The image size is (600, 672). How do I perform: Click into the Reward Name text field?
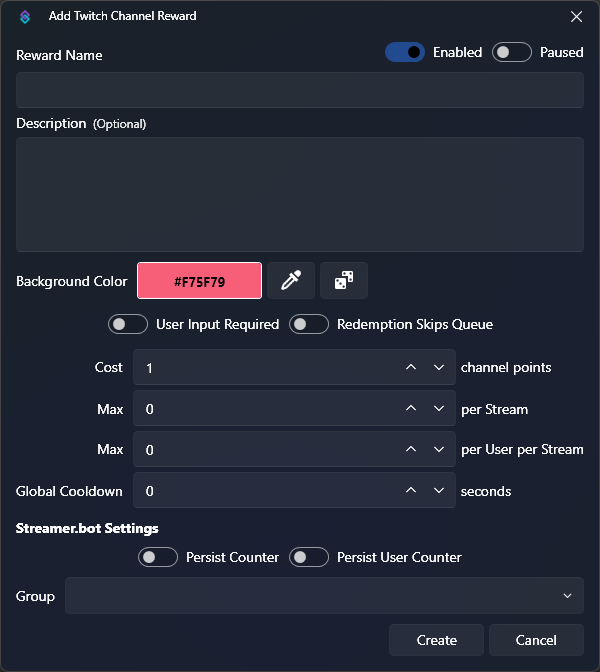pos(299,90)
